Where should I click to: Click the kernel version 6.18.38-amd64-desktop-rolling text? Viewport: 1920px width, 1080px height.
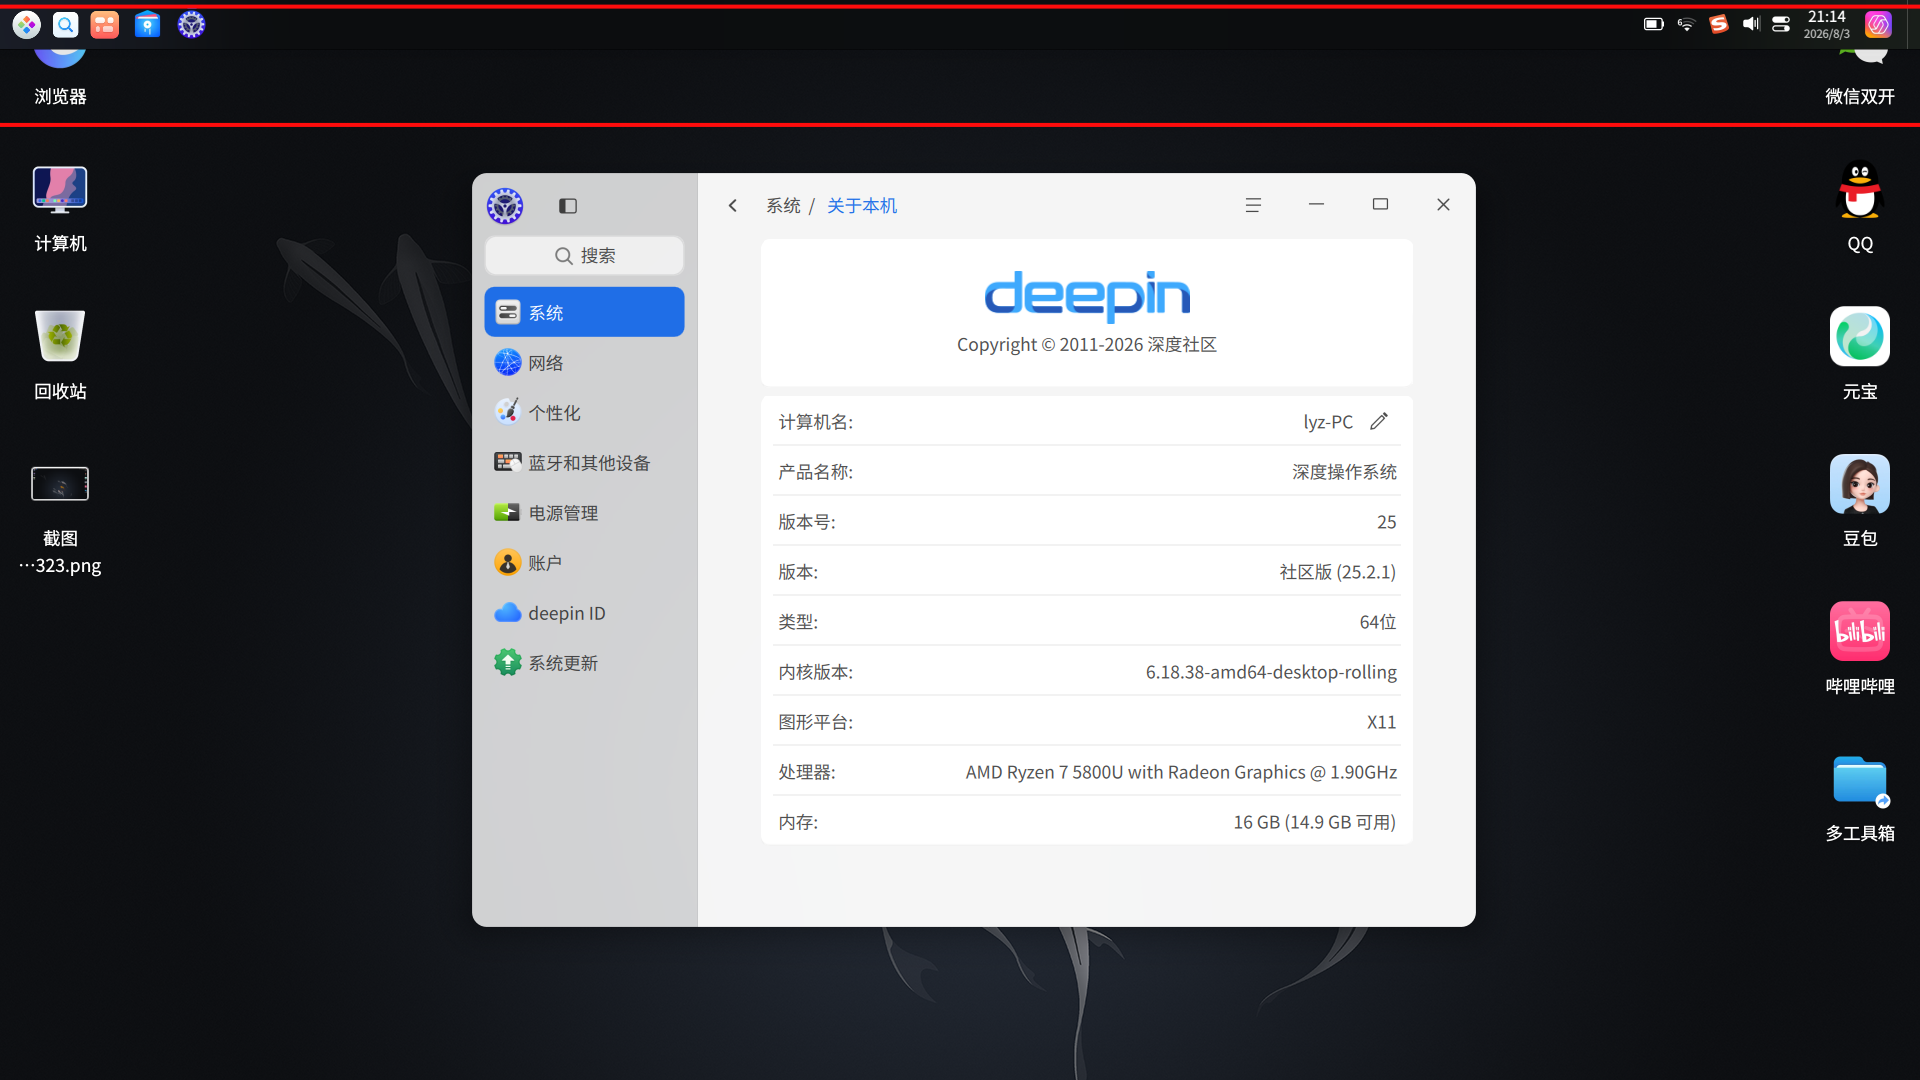coord(1271,672)
